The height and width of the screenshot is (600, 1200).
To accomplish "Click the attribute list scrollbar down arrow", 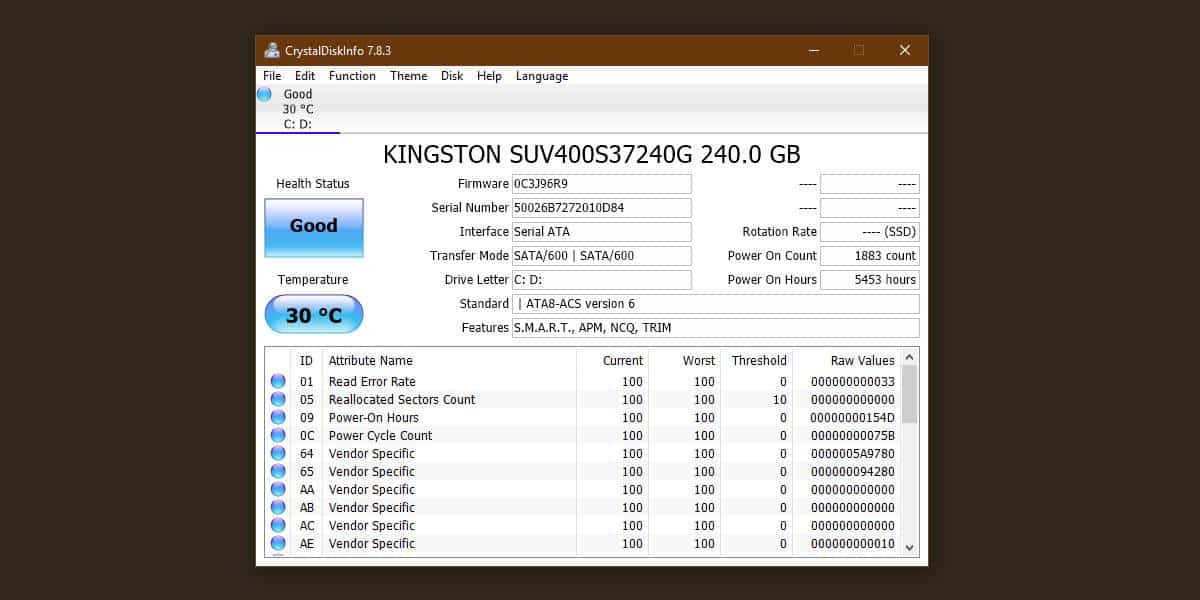I will click(909, 547).
